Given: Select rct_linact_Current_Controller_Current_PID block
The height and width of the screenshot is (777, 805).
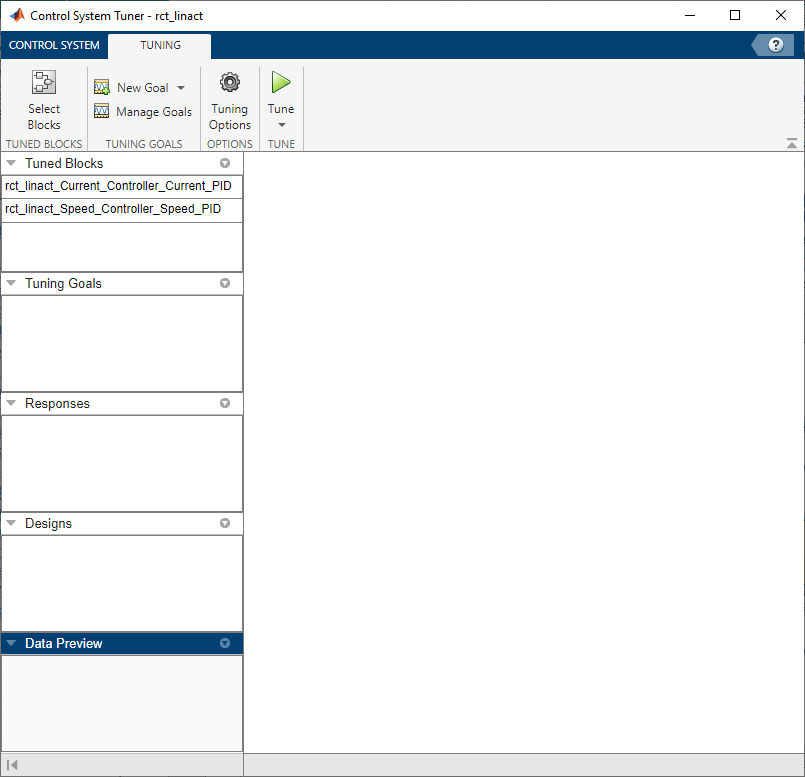Looking at the screenshot, I should (118, 186).
